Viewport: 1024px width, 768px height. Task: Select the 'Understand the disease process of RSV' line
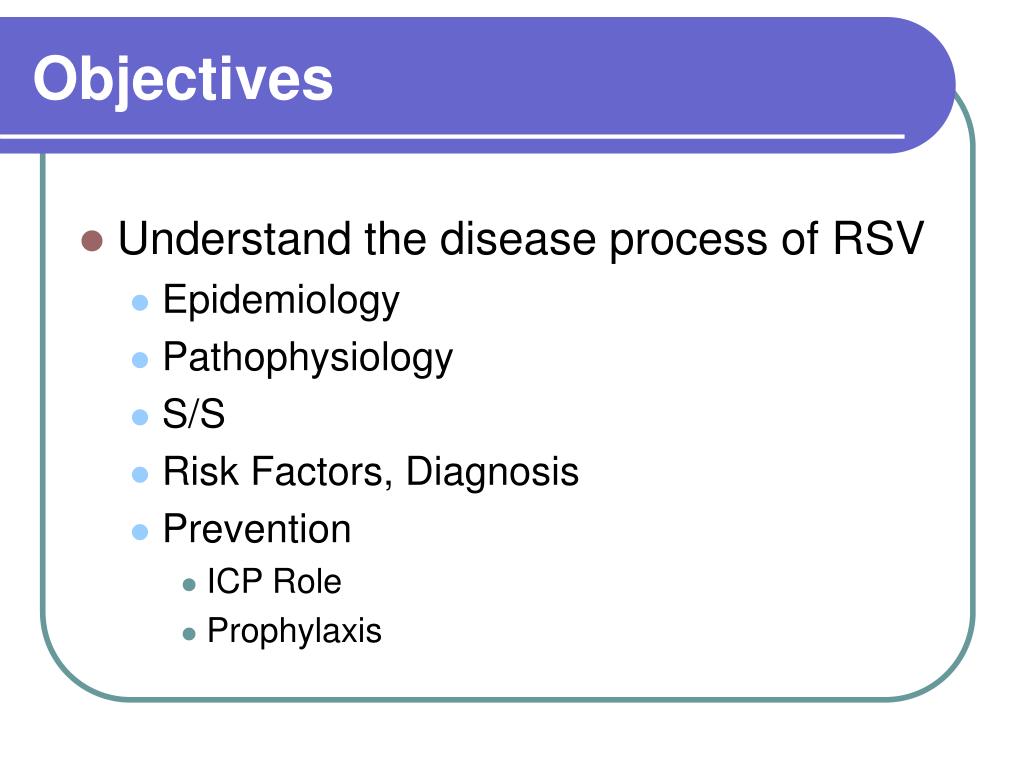[x=520, y=240]
